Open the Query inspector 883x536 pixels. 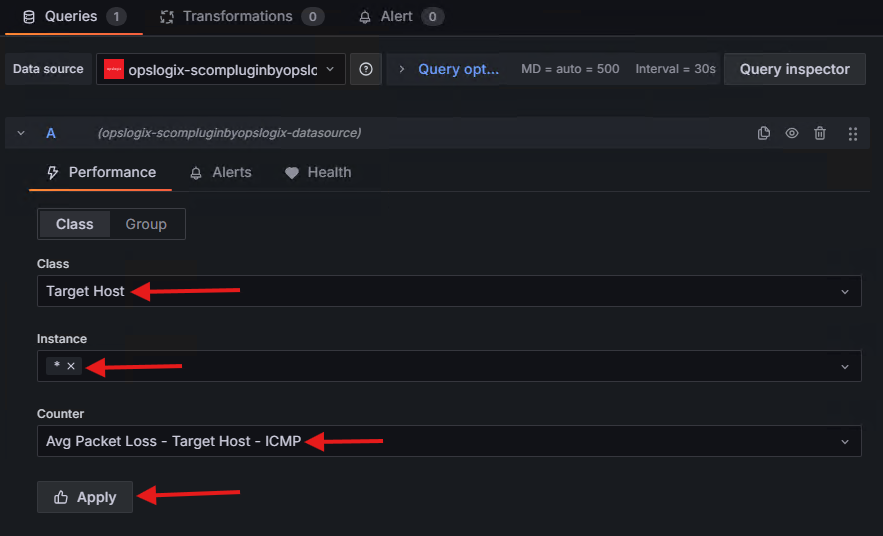794,69
